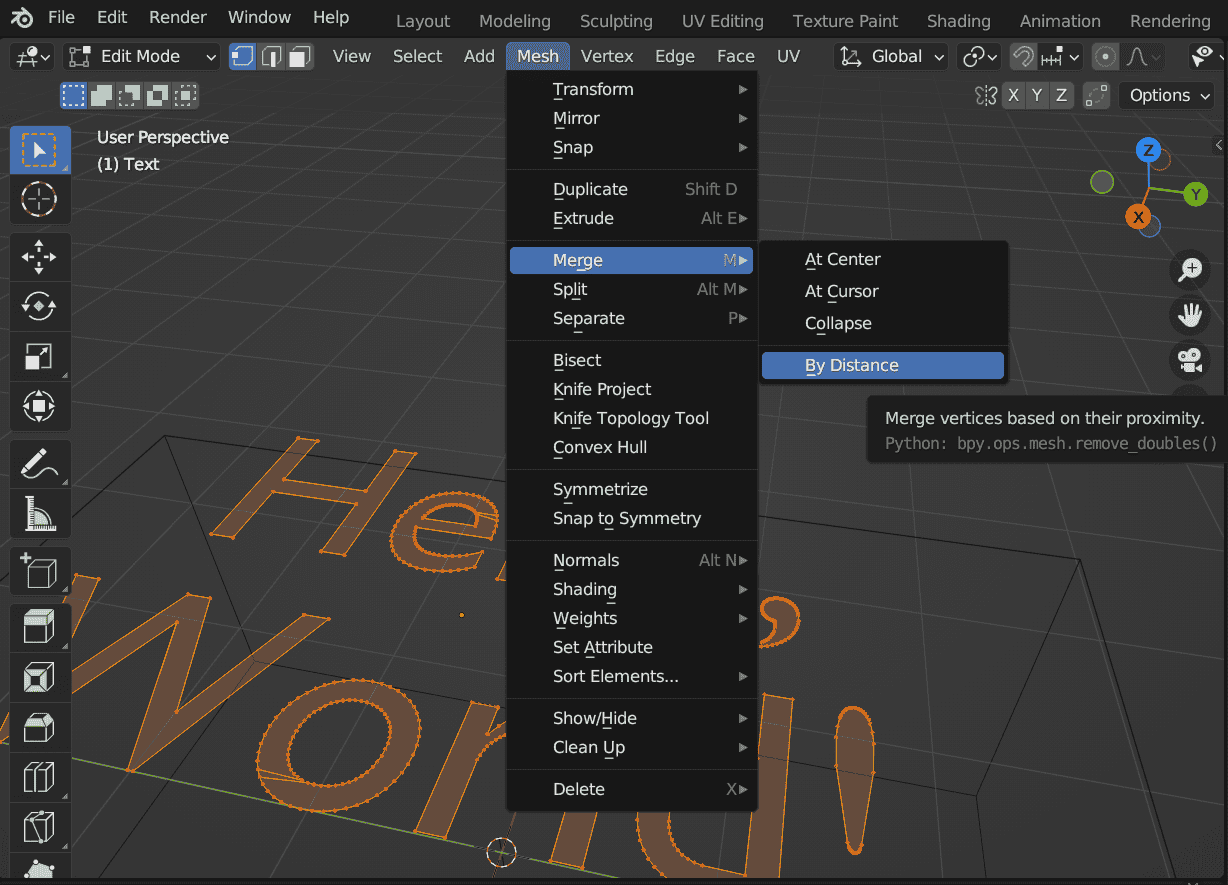This screenshot has height=885, width=1228.
Task: Choose Set new selection mode icon
Action: pyautogui.click(x=74, y=96)
